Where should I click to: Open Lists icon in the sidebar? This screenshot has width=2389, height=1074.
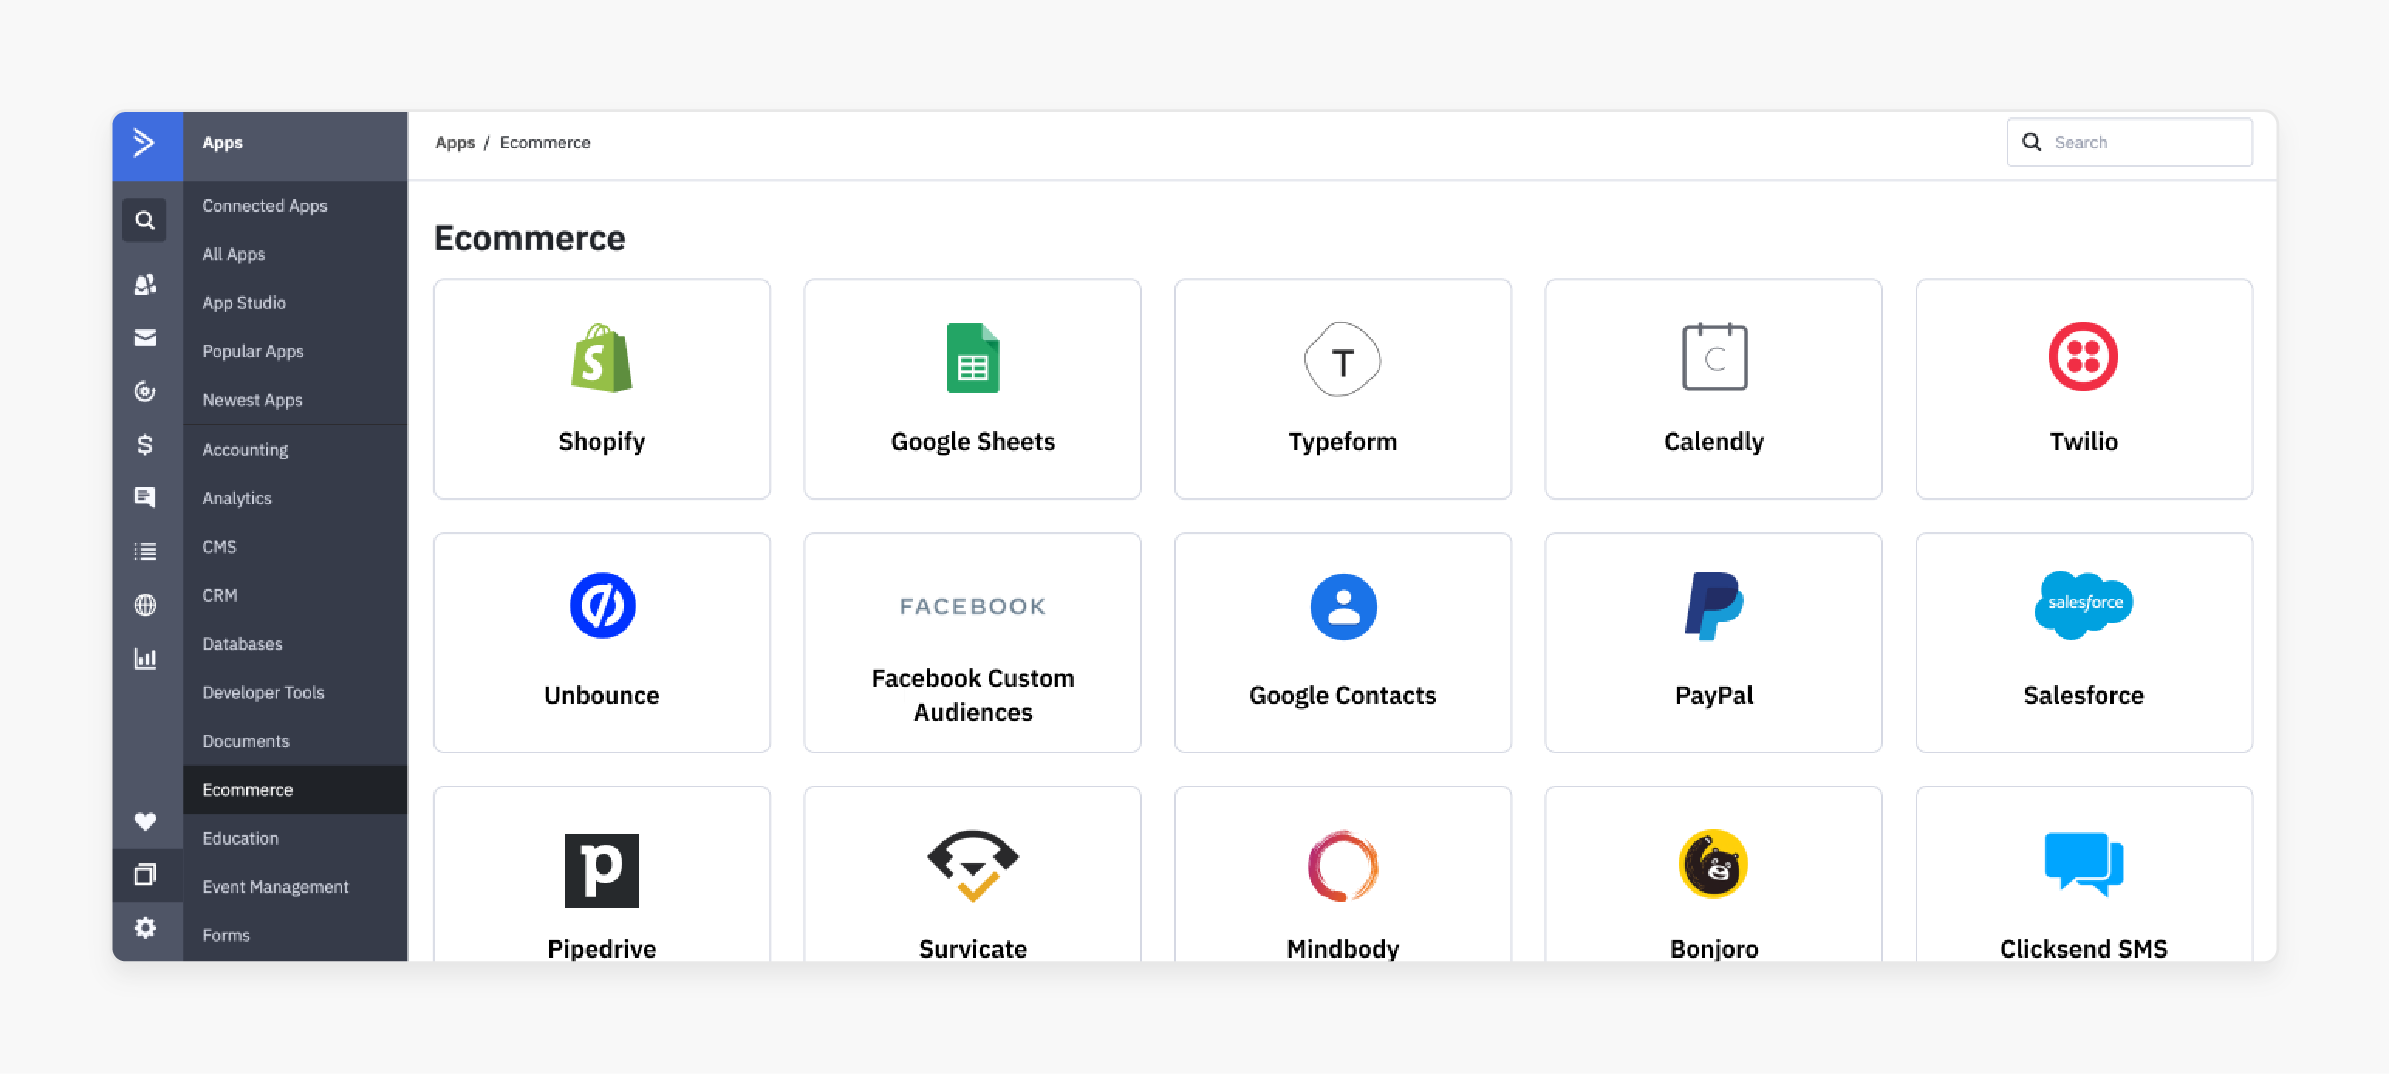145,551
